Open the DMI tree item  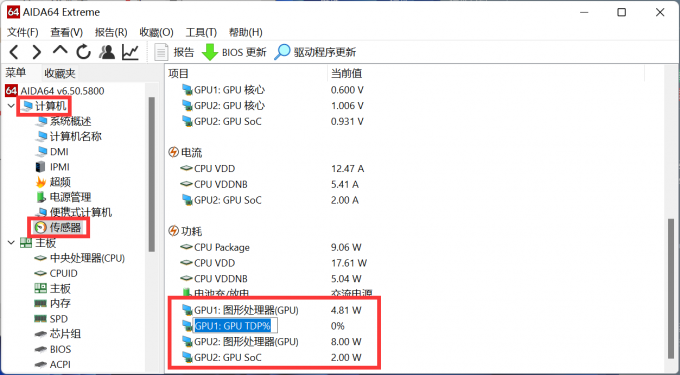[x=52, y=152]
